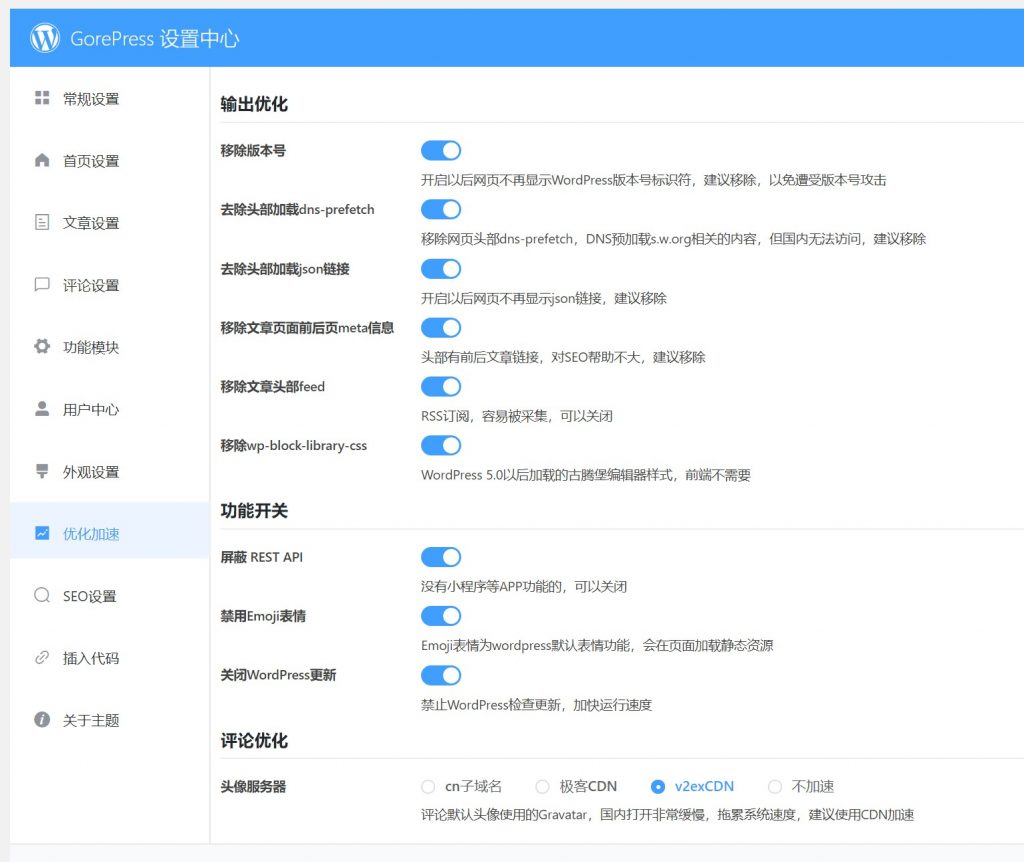Turn off the 屏蔽 REST API switch

pyautogui.click(x=441, y=557)
